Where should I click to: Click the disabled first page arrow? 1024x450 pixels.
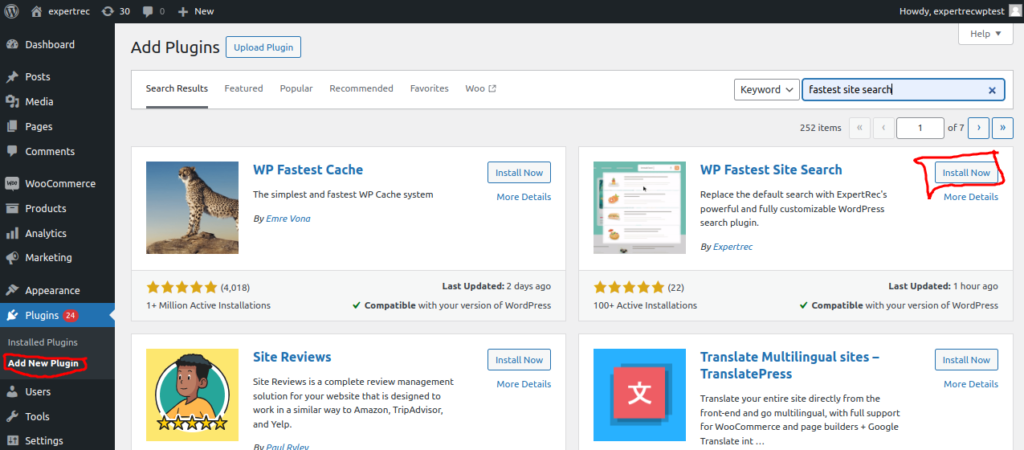tap(859, 128)
